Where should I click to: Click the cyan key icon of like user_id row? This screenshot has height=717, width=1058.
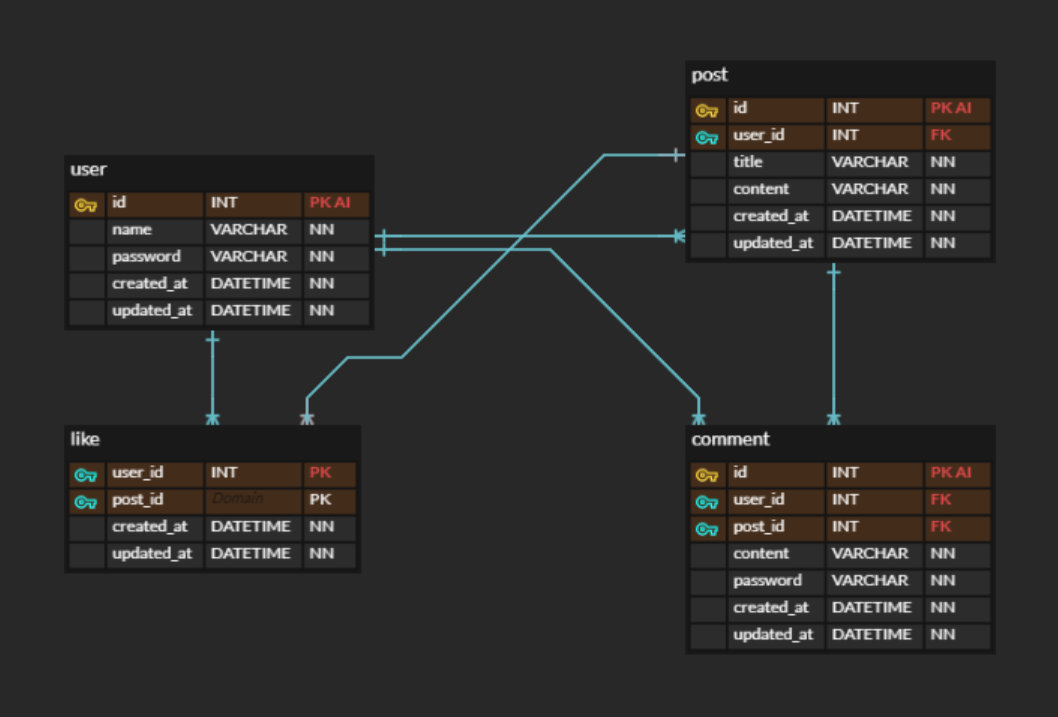(x=86, y=474)
